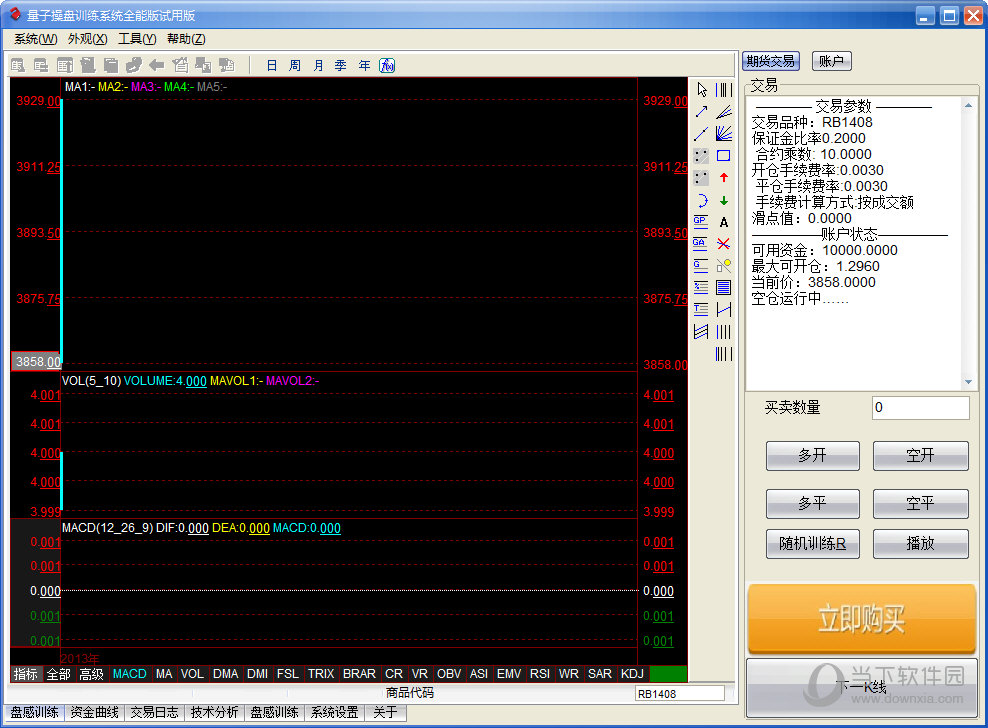Toggle the 期货交易 panel button
Viewport: 988px width, 728px height.
point(770,61)
